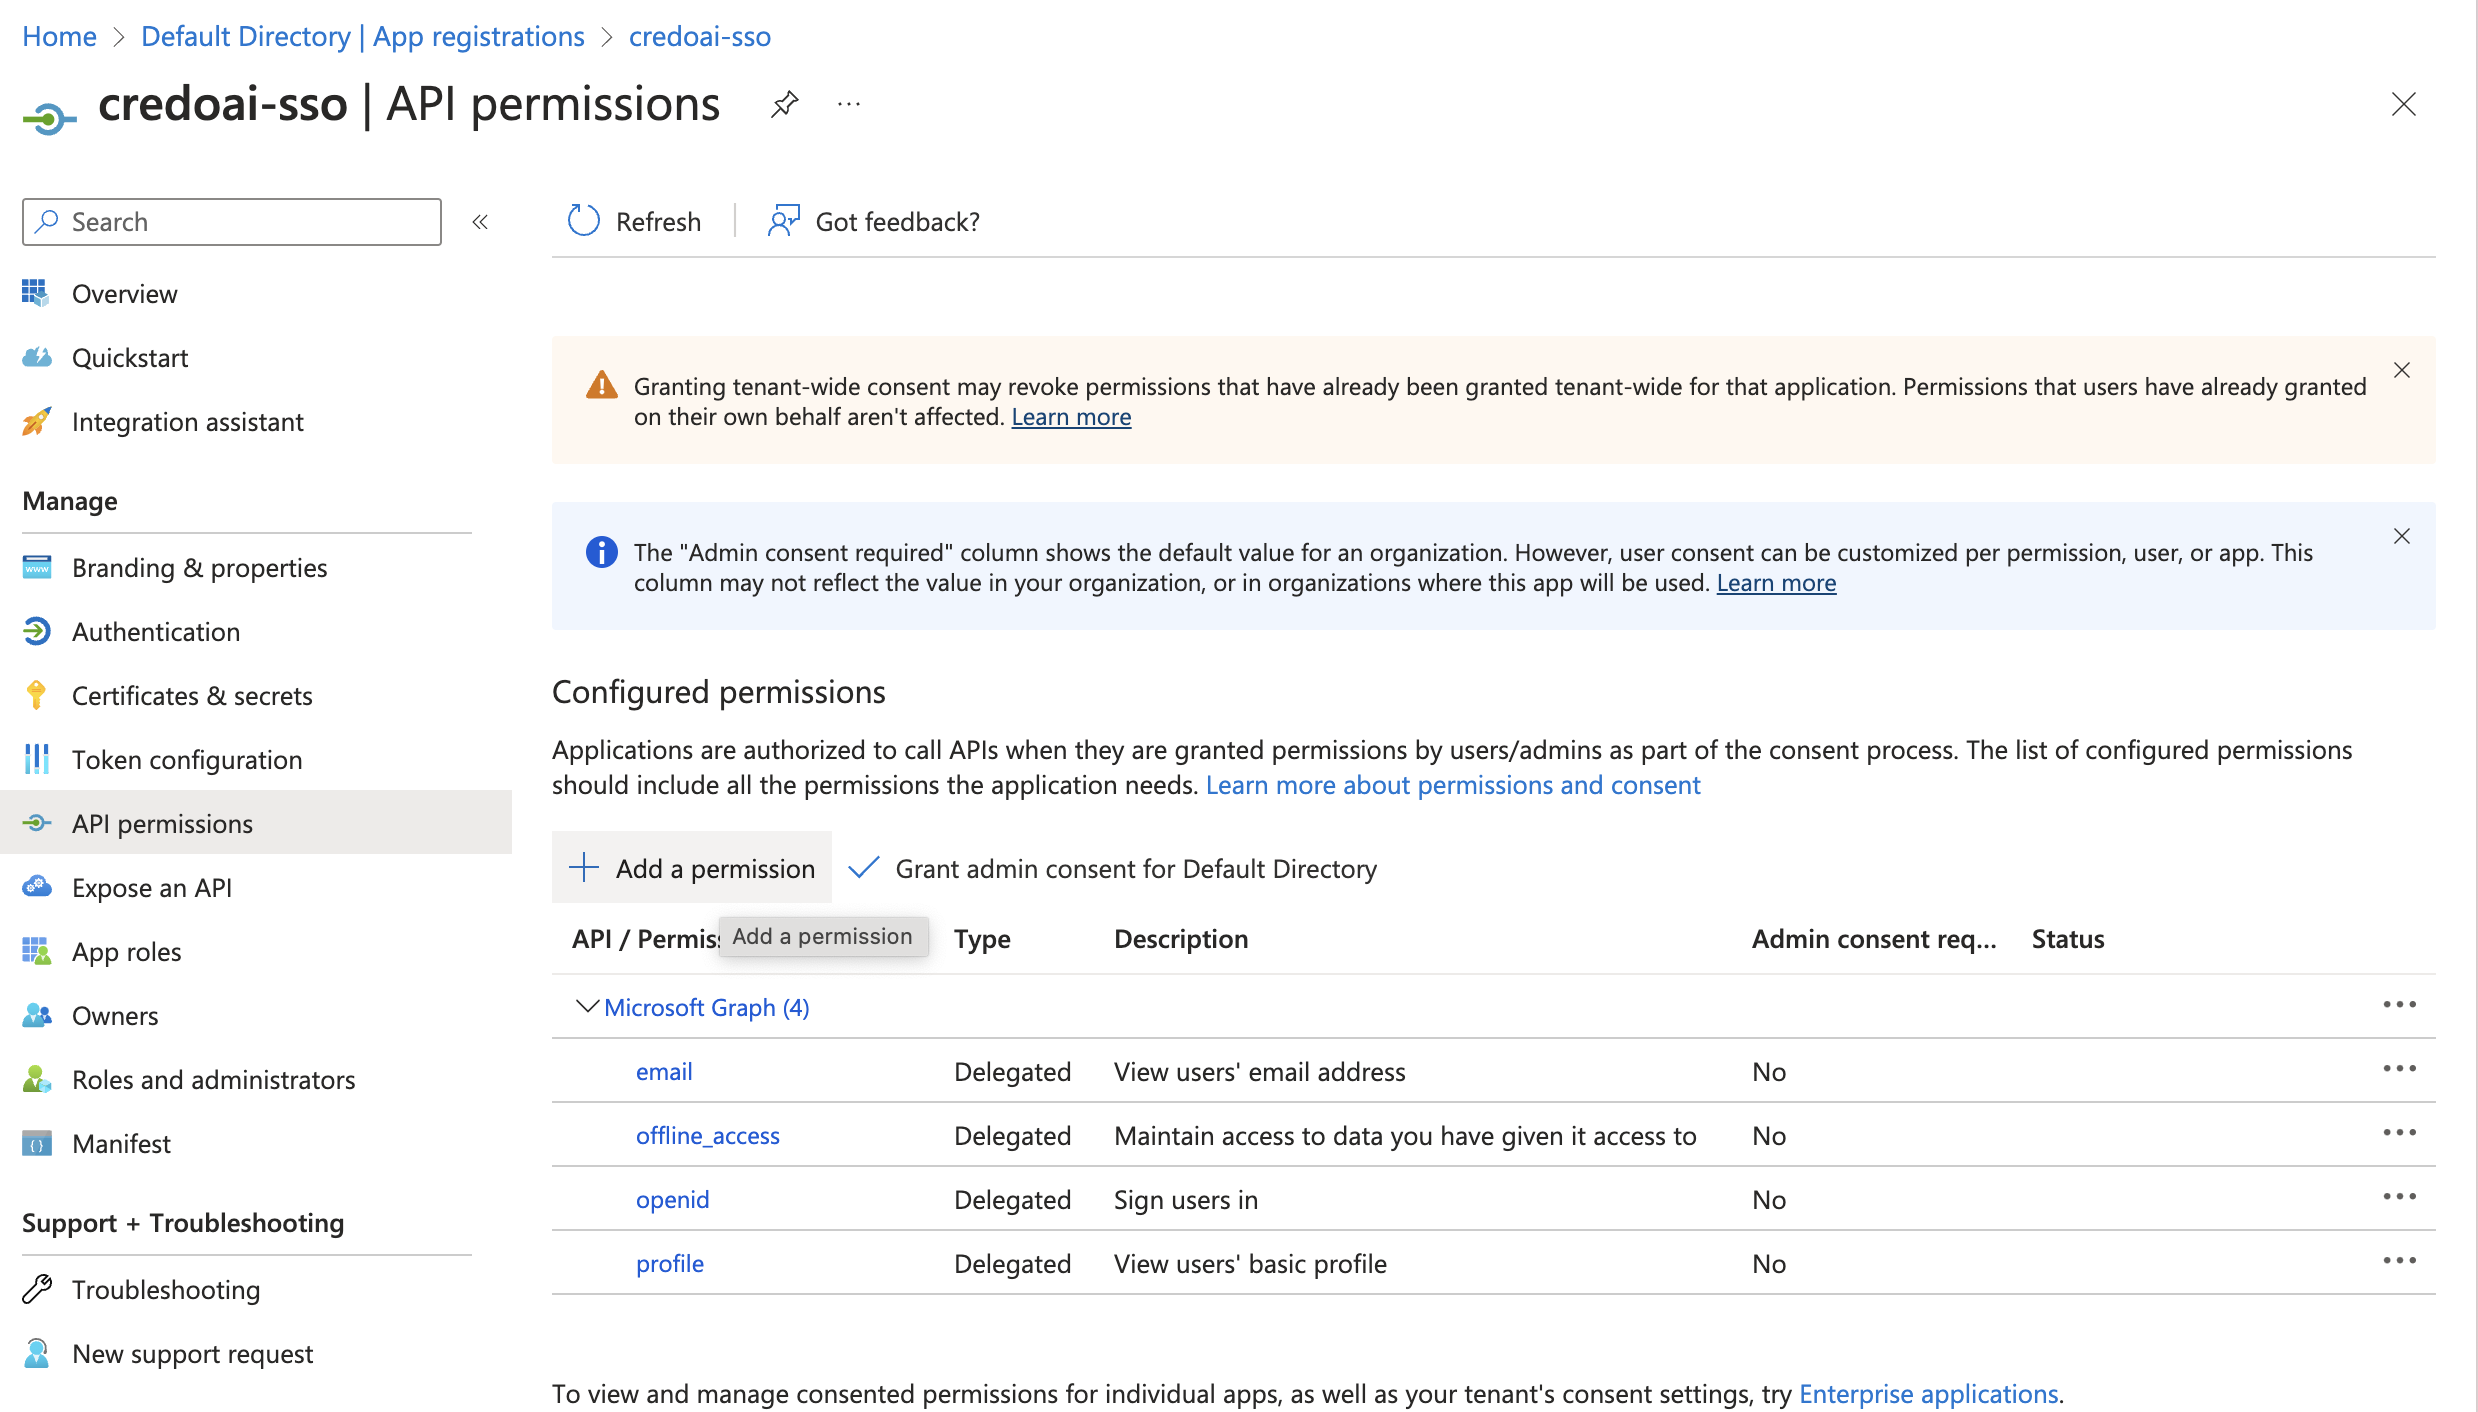Screen dimensions: 2478x1412
Task: Open the email permission link
Action: (x=664, y=1071)
